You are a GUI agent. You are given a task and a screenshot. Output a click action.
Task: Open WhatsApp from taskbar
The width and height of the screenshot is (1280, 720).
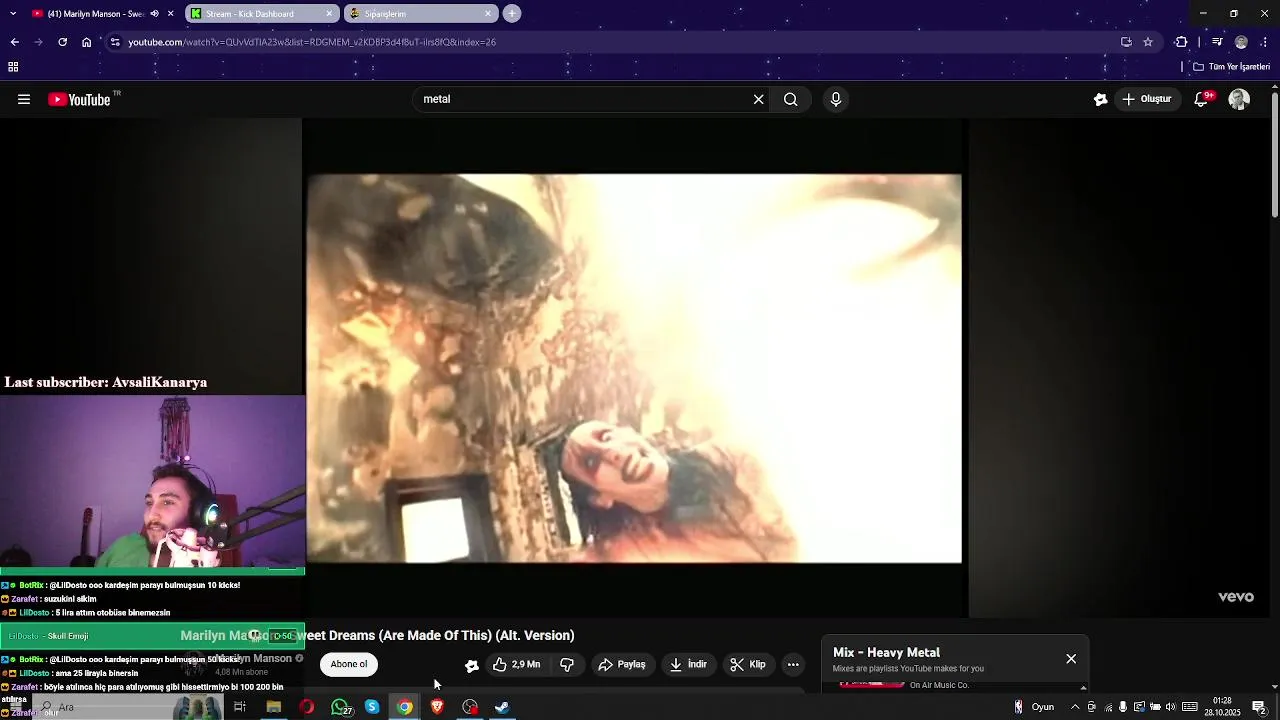point(340,707)
